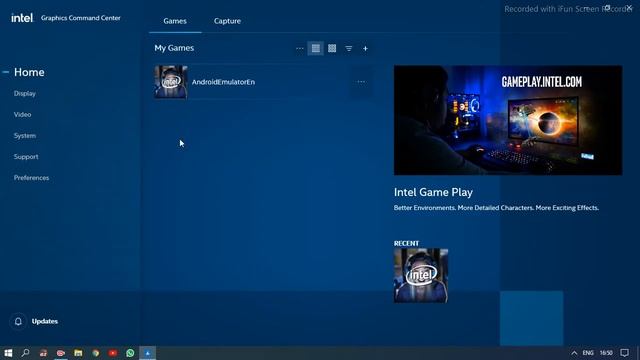Open the Capture tab
This screenshot has height=360, width=640.
pyautogui.click(x=227, y=21)
